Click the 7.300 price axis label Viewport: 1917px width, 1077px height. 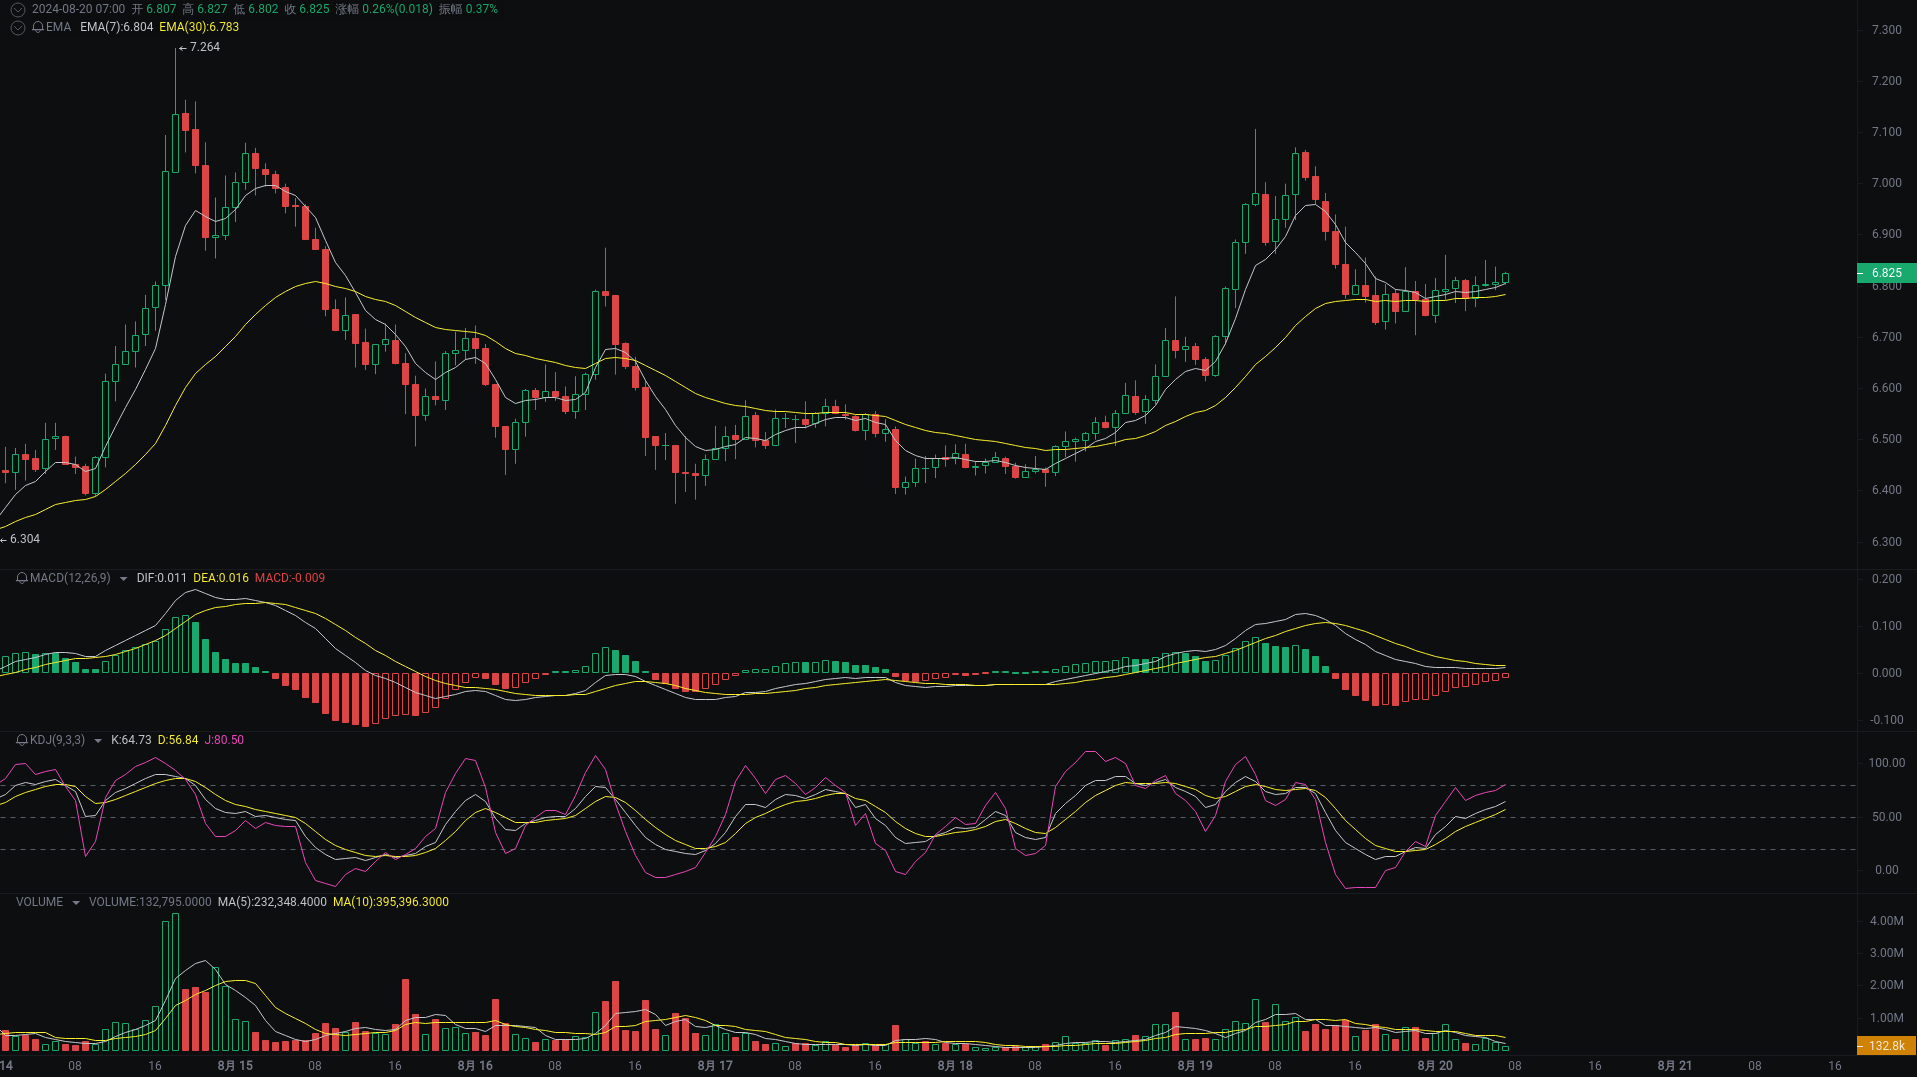(1887, 30)
